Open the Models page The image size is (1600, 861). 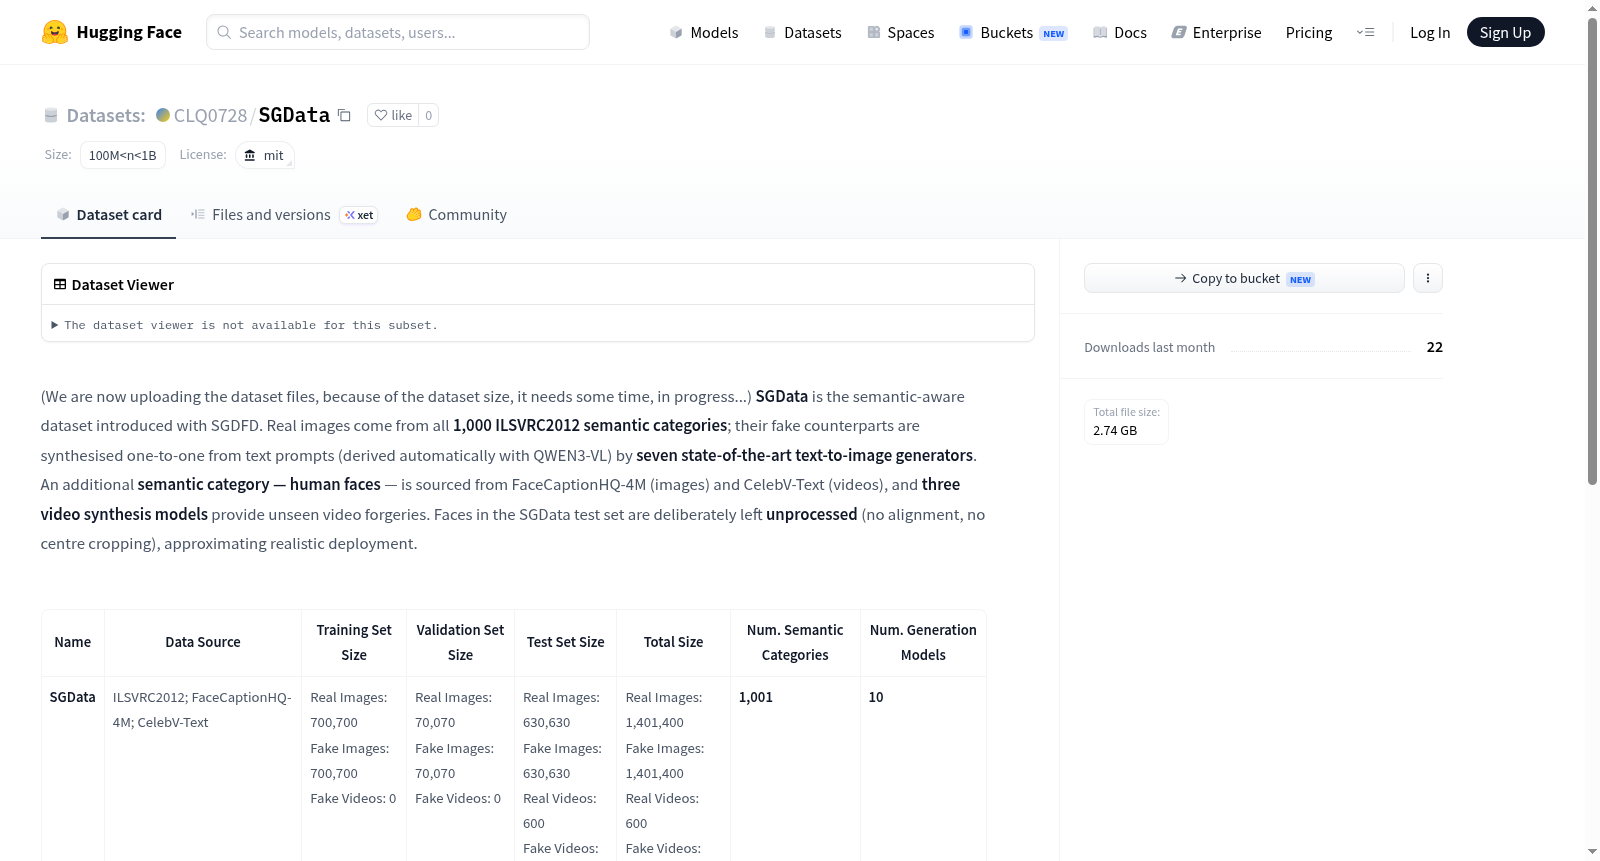(x=704, y=32)
